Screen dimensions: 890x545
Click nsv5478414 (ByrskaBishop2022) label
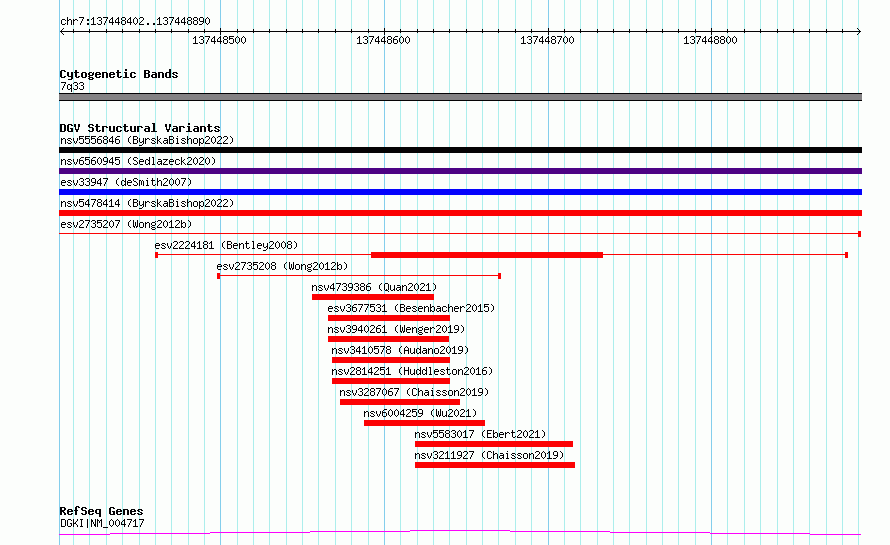[147, 203]
